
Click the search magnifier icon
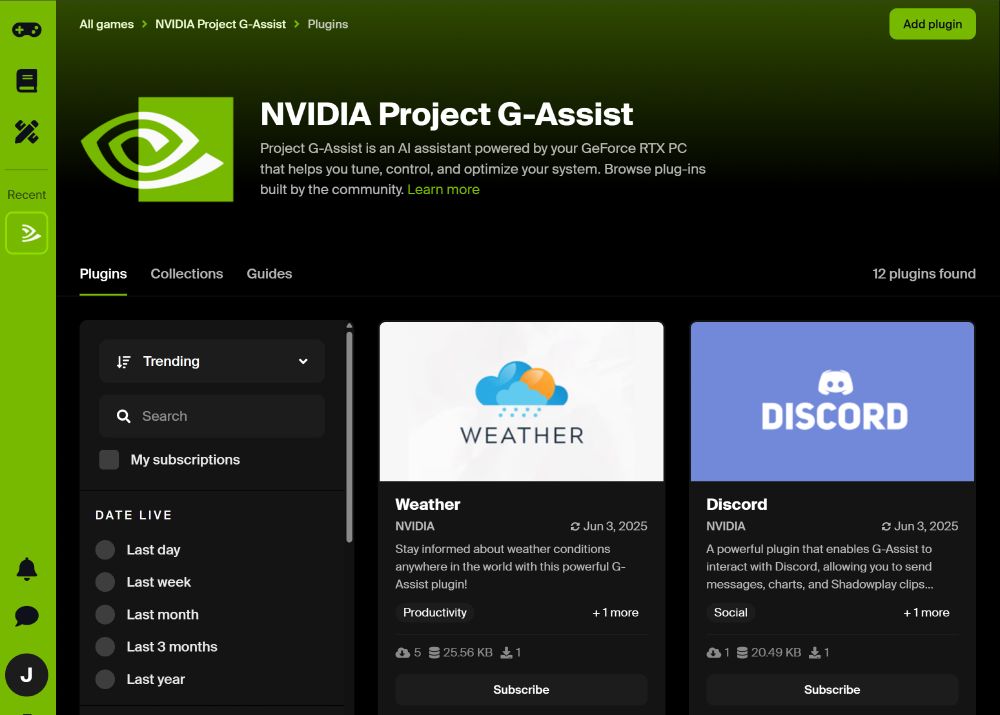124,416
